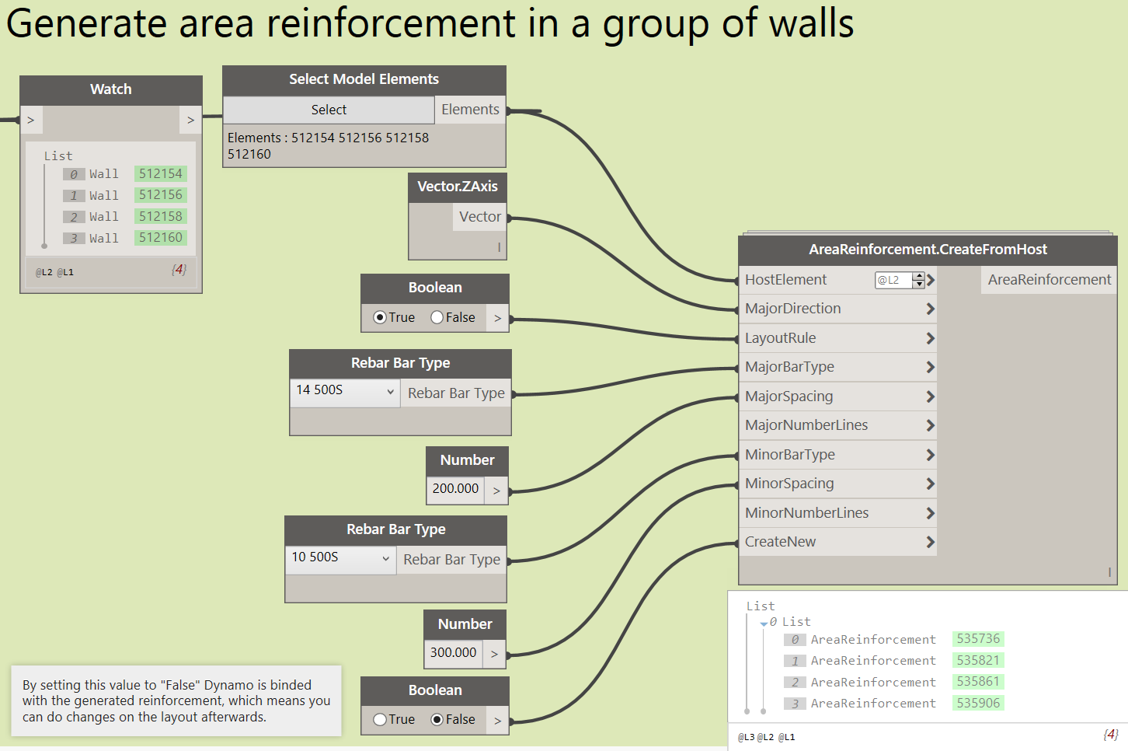Click the HostElement input port arrow
The image size is (1128, 751).
932,280
